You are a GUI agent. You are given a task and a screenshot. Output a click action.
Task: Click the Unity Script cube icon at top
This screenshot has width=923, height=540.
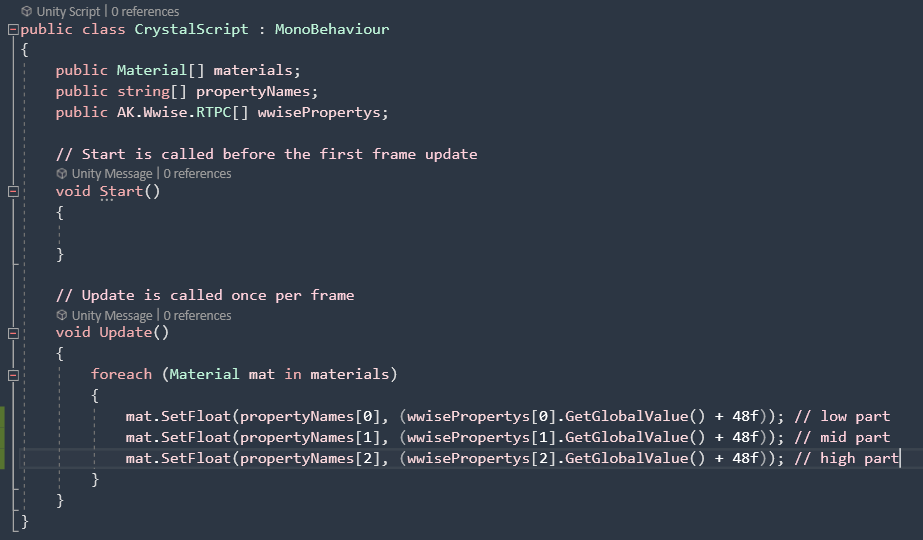tap(26, 11)
